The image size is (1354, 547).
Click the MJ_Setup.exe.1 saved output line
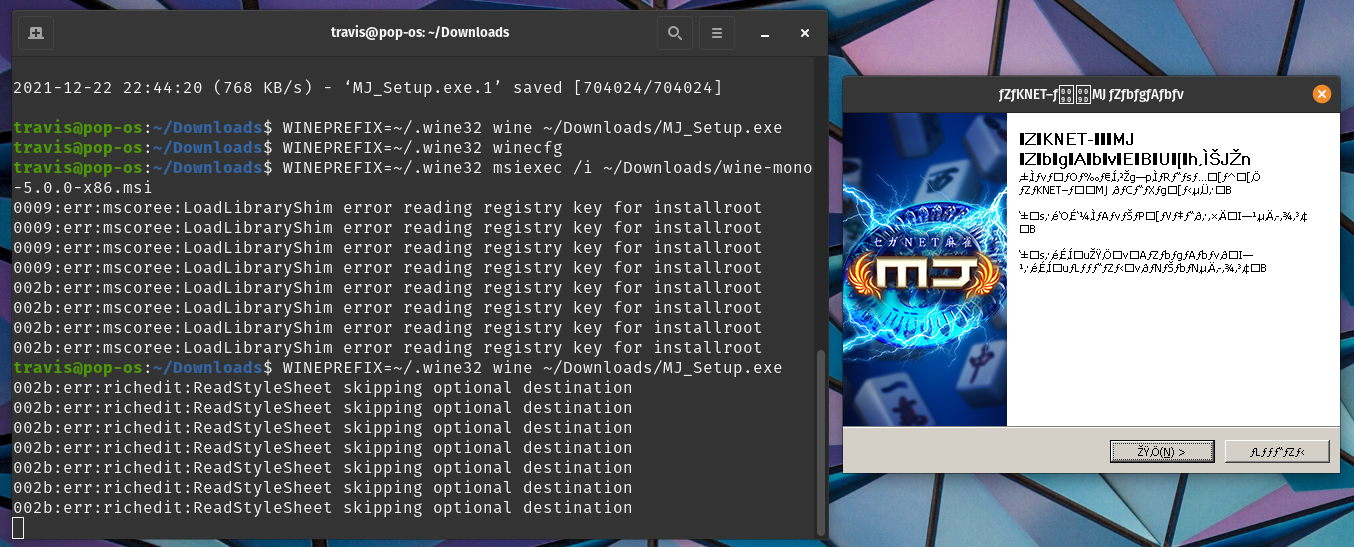(x=367, y=88)
